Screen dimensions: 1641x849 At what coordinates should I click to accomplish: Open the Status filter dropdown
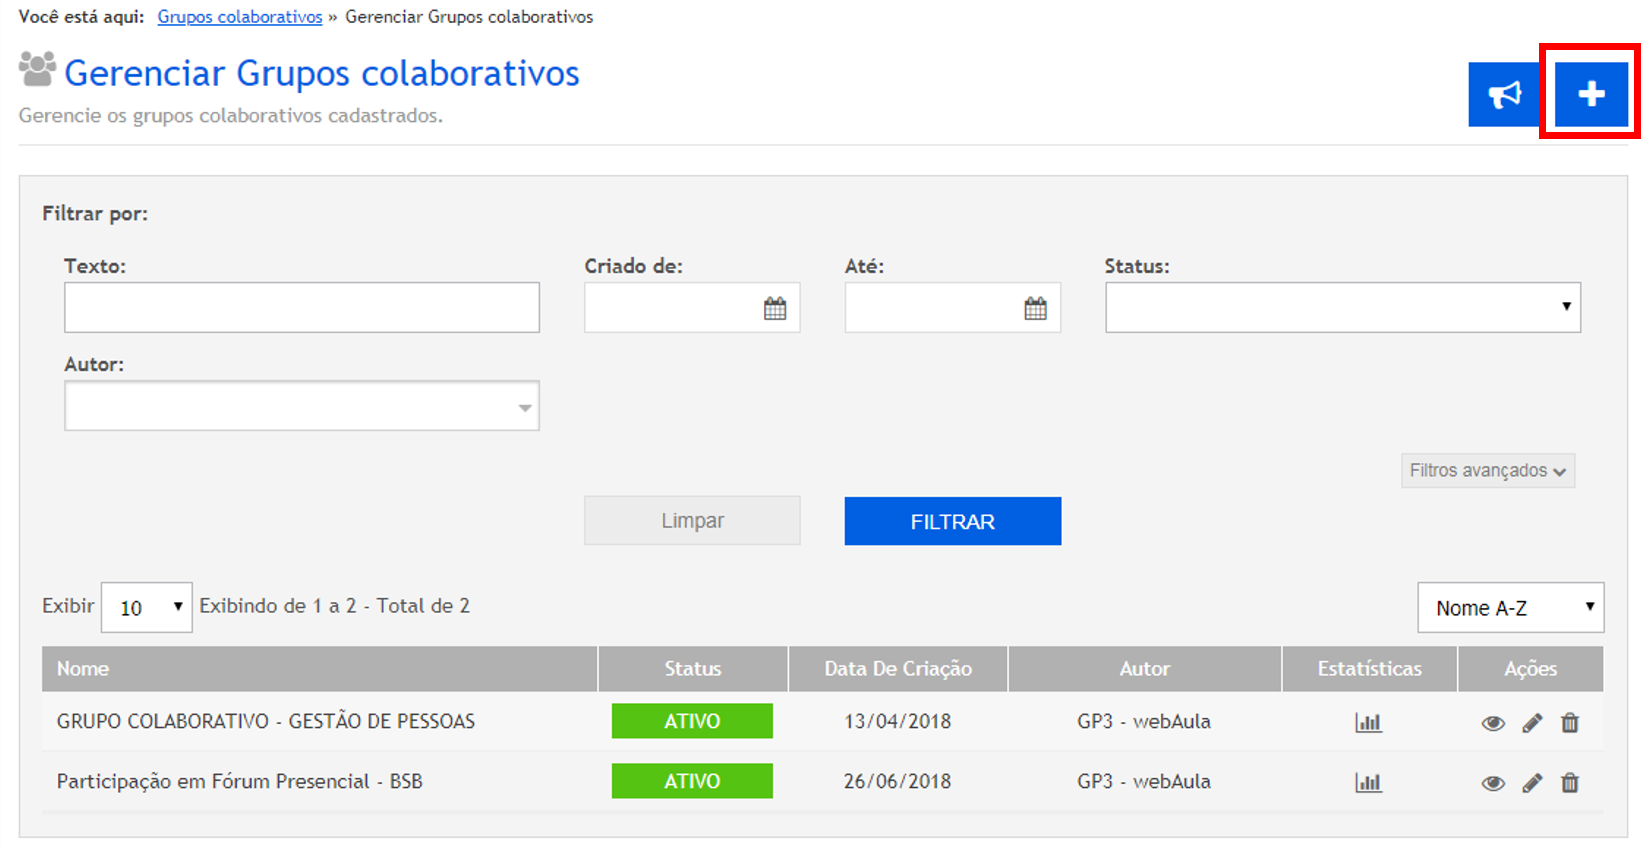[x=1342, y=307]
